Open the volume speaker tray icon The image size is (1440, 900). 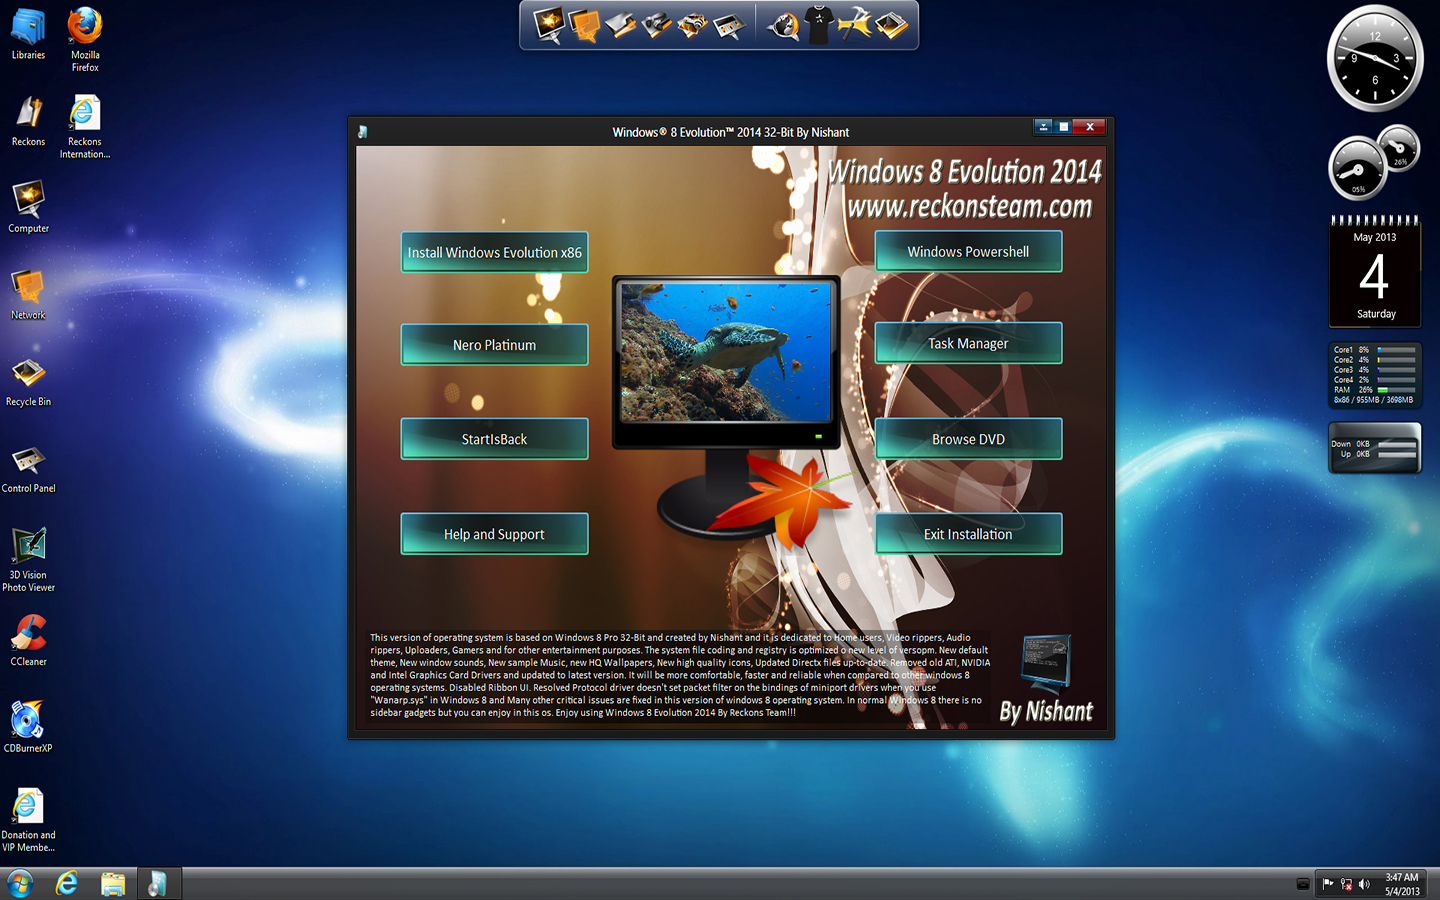click(1364, 884)
